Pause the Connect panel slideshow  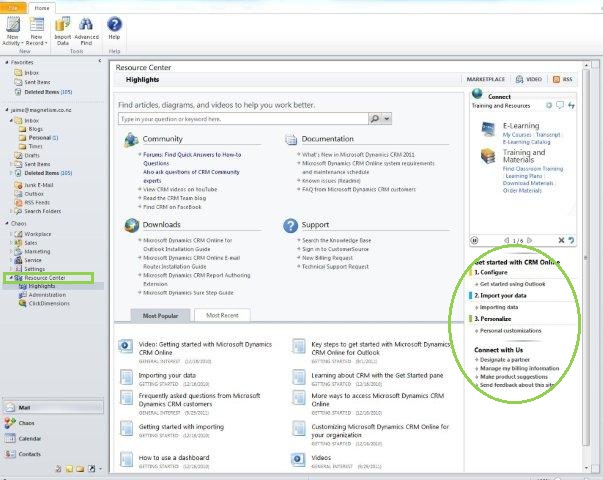tap(475, 241)
